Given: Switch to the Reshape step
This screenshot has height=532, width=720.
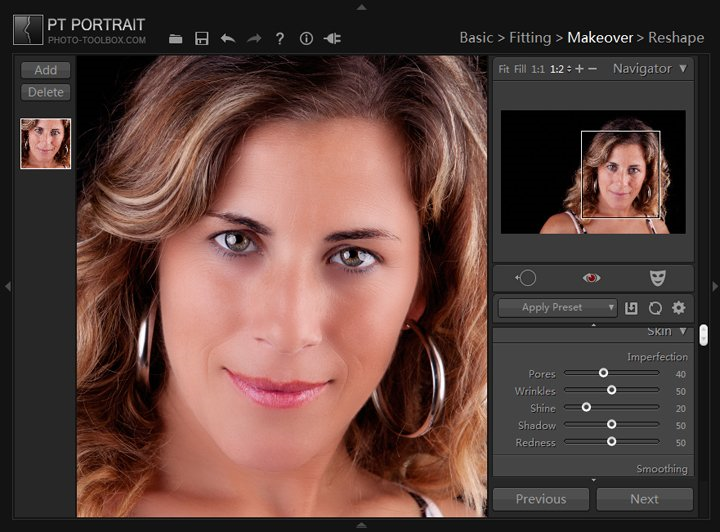Looking at the screenshot, I should 675,37.
